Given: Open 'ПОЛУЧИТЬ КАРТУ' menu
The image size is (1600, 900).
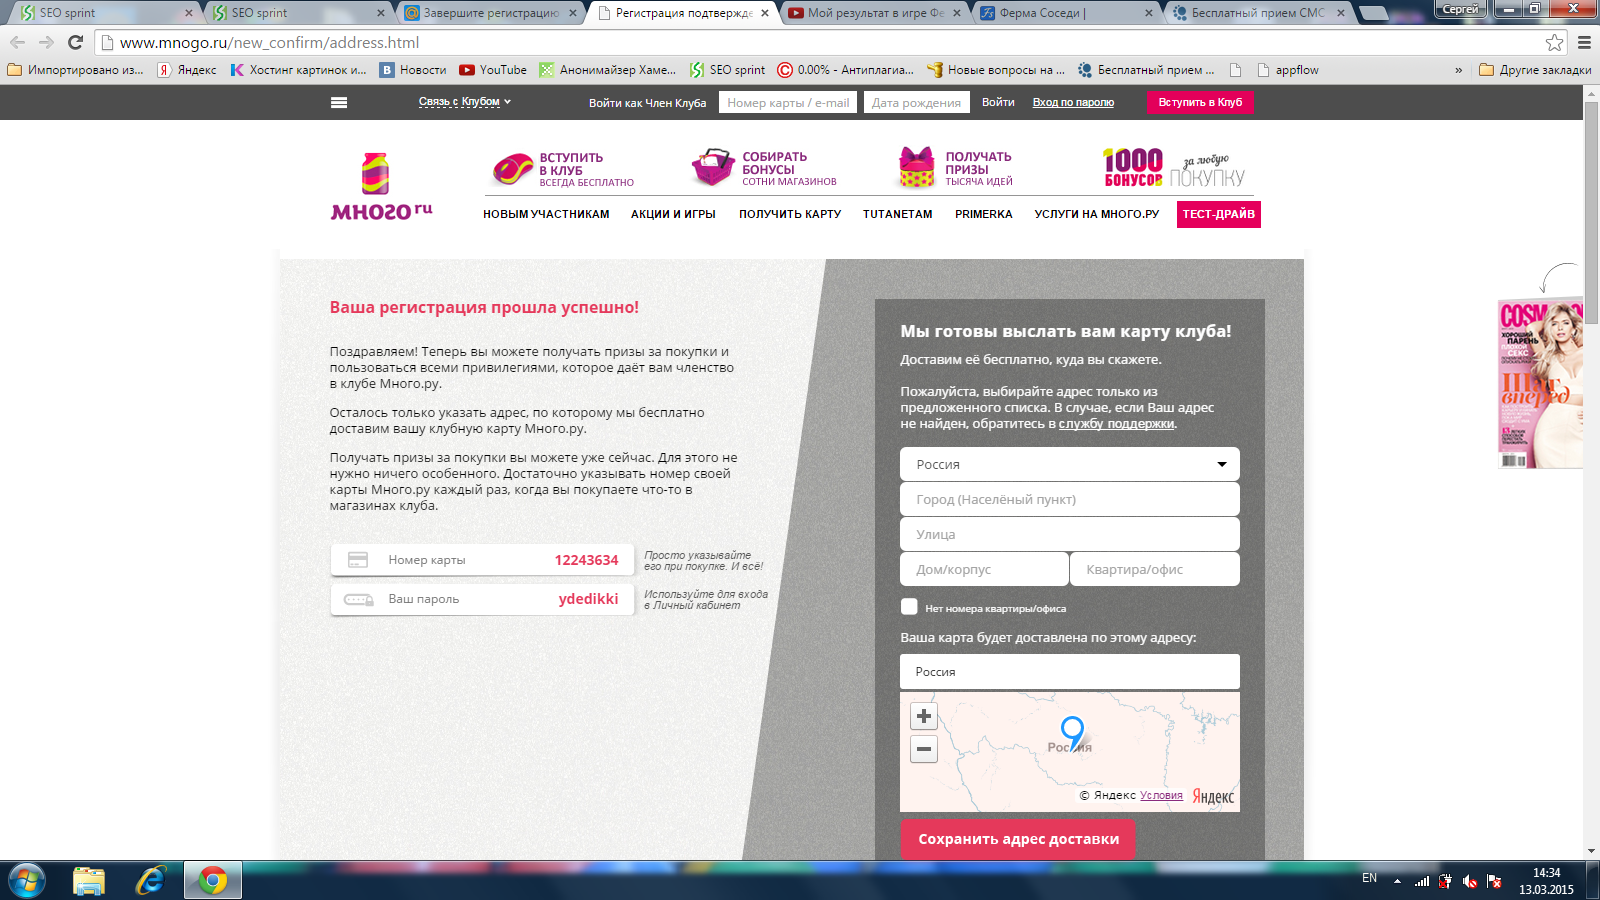Looking at the screenshot, I should (790, 214).
